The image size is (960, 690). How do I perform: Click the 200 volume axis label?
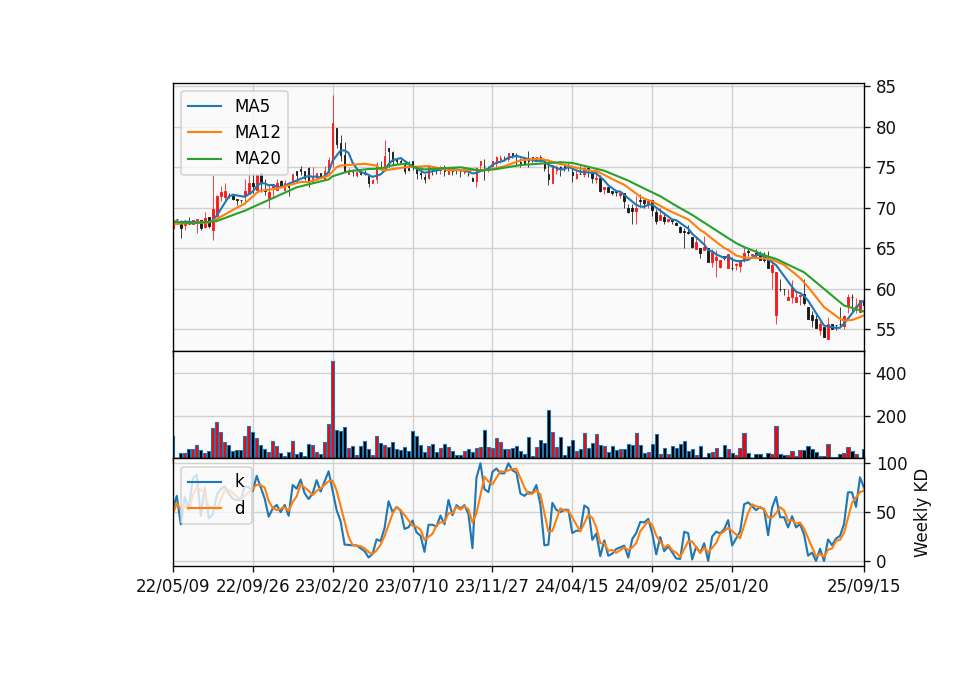point(891,417)
